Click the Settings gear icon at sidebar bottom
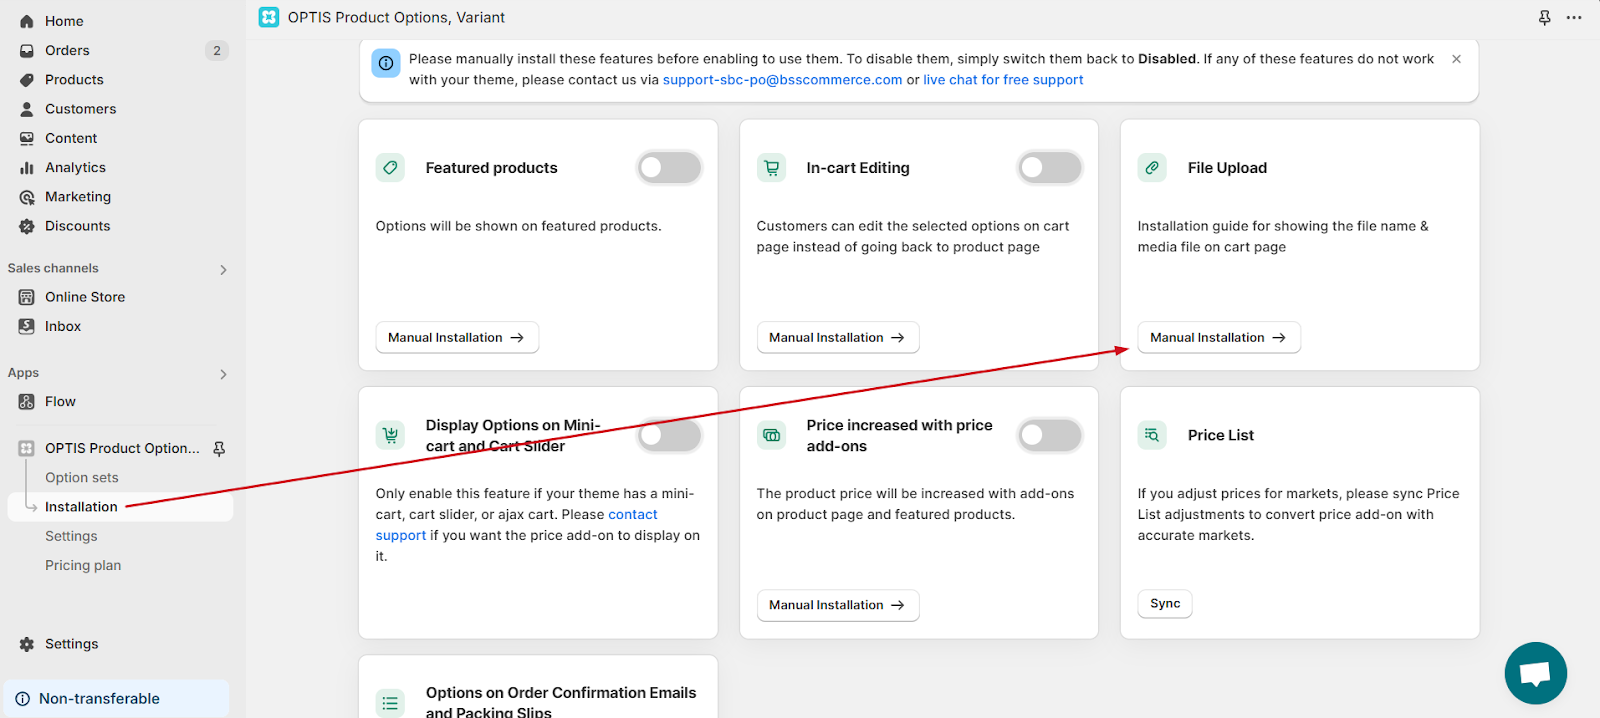Viewport: 1600px width, 718px height. 27,644
